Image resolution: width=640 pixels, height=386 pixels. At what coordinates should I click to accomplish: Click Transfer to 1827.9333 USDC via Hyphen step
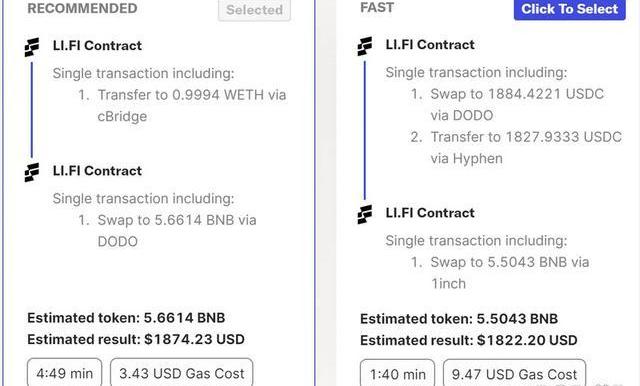click(x=516, y=147)
